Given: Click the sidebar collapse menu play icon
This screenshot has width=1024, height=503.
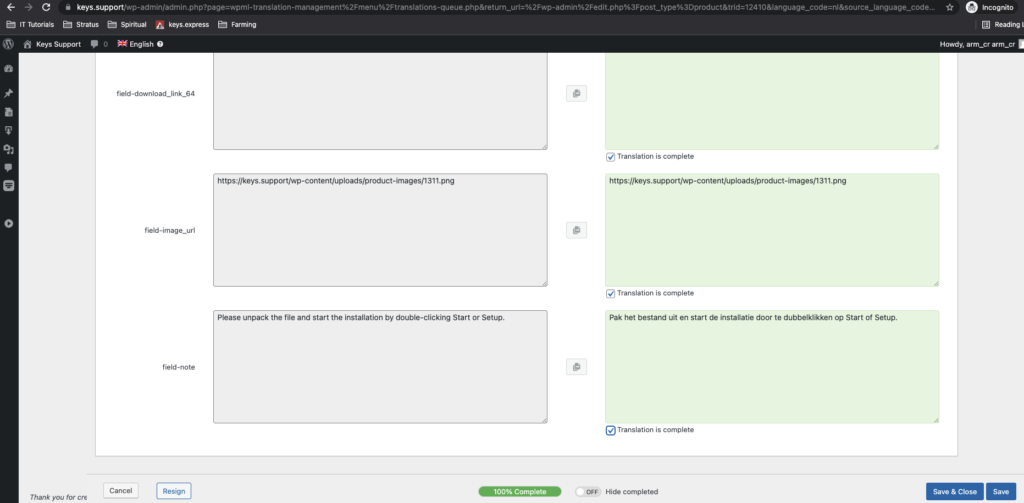Looking at the screenshot, I should tap(9, 223).
